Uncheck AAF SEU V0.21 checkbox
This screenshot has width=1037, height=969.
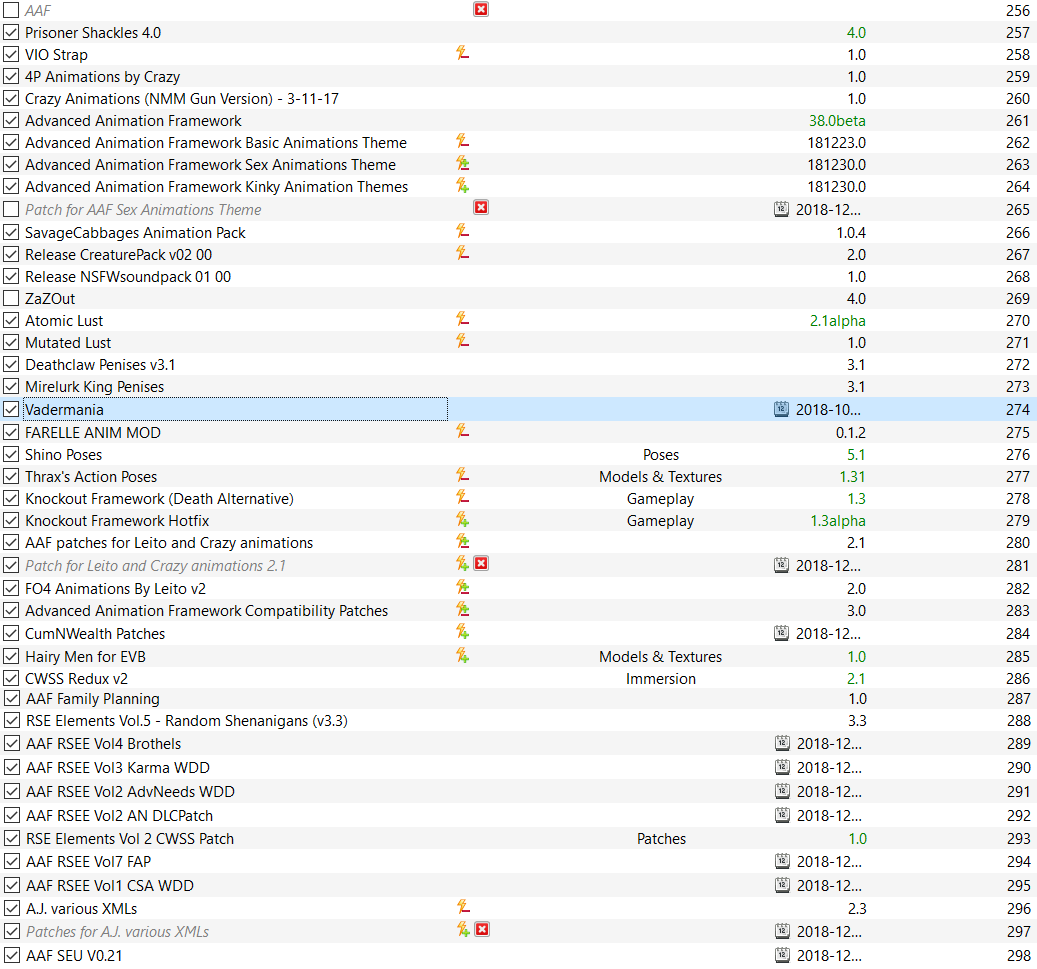pos(12,955)
